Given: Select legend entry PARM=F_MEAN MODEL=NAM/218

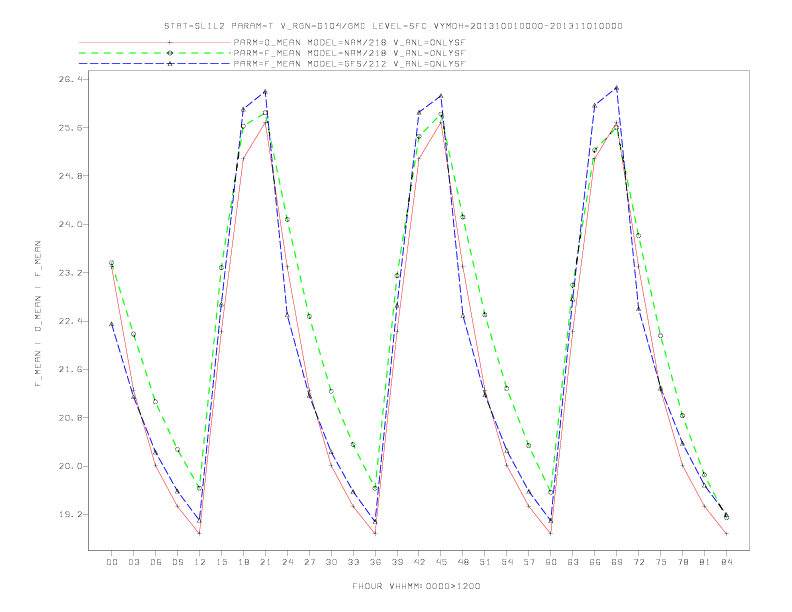Looking at the screenshot, I should coord(350,53).
